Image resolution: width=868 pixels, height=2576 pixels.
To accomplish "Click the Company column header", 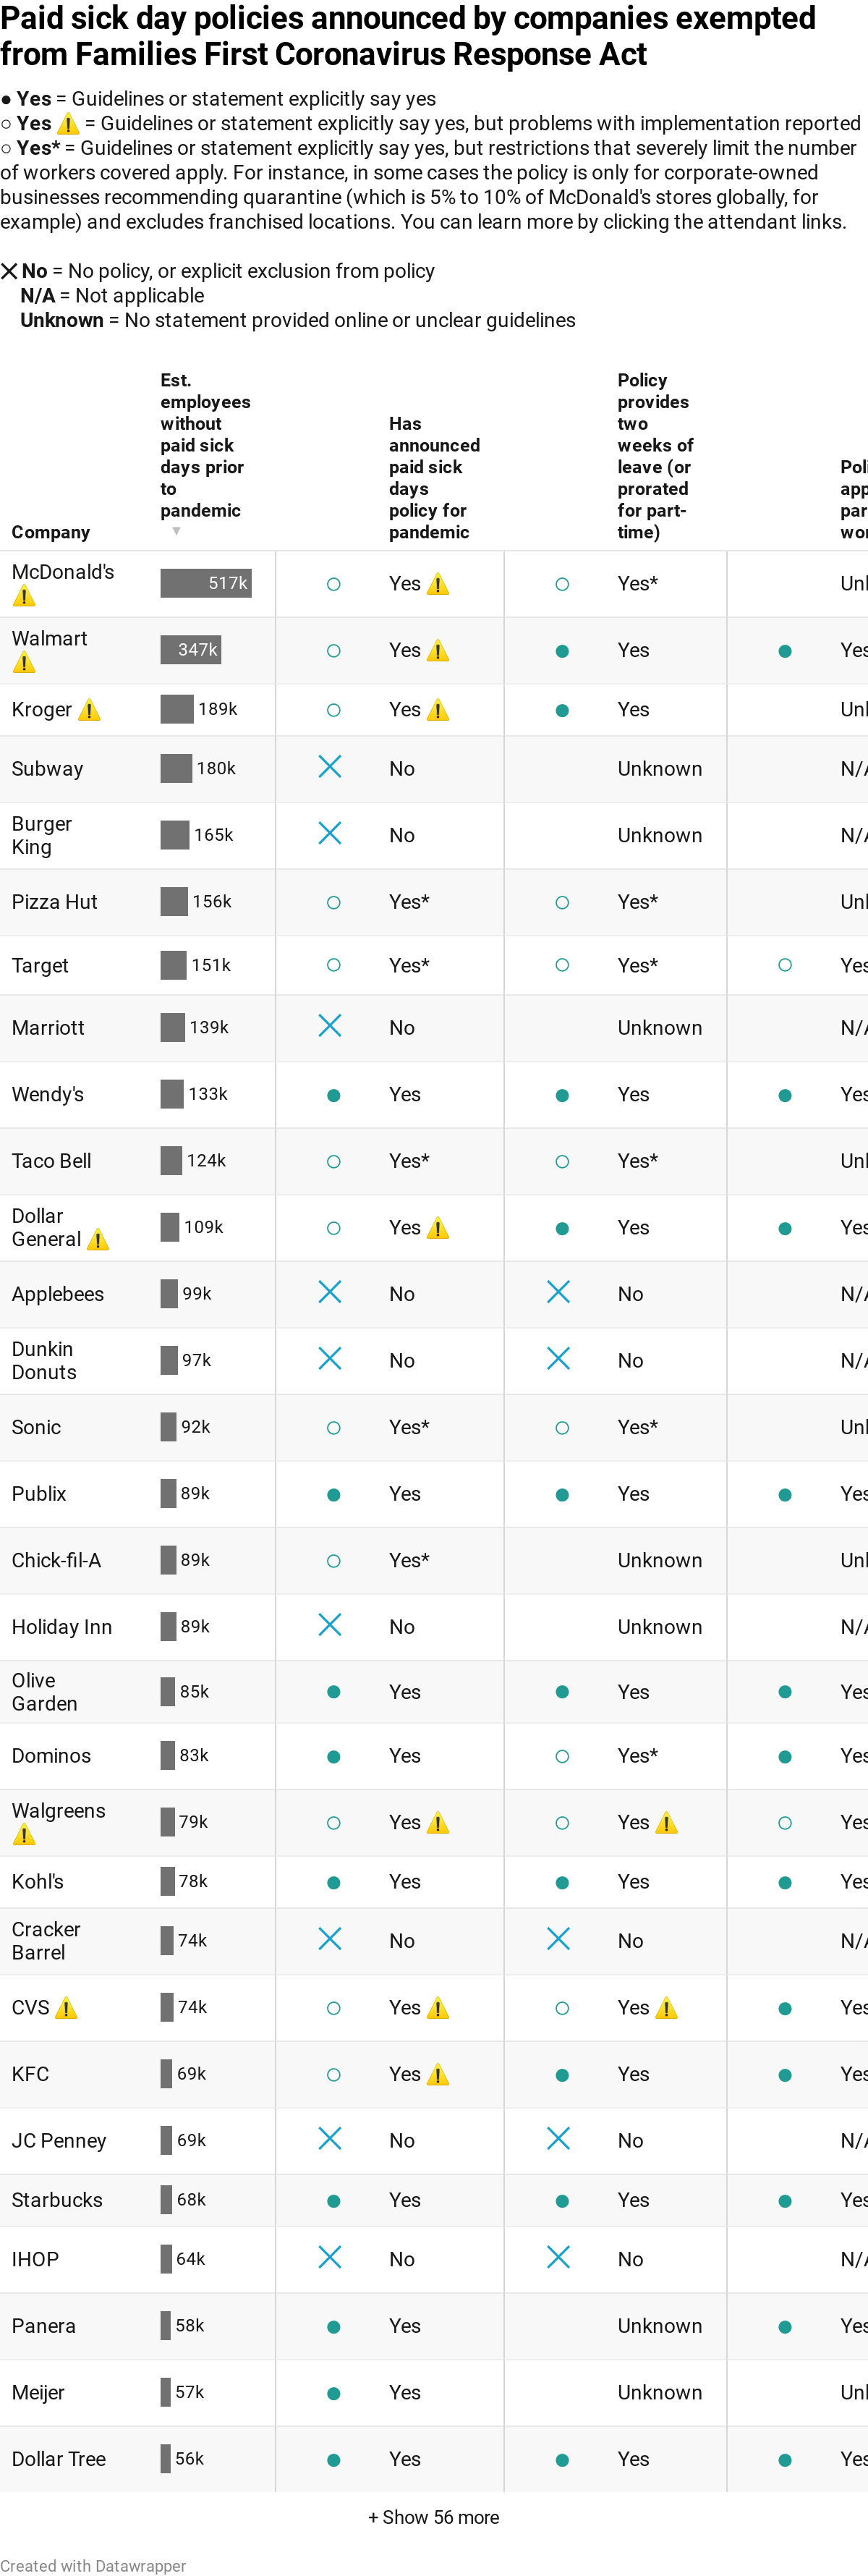I will (51, 532).
